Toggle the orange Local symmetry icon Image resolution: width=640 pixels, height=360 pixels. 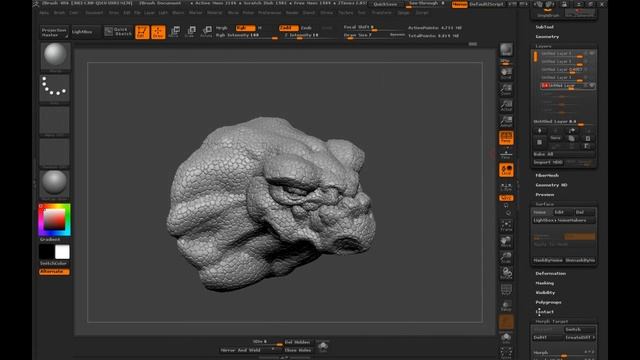click(506, 170)
